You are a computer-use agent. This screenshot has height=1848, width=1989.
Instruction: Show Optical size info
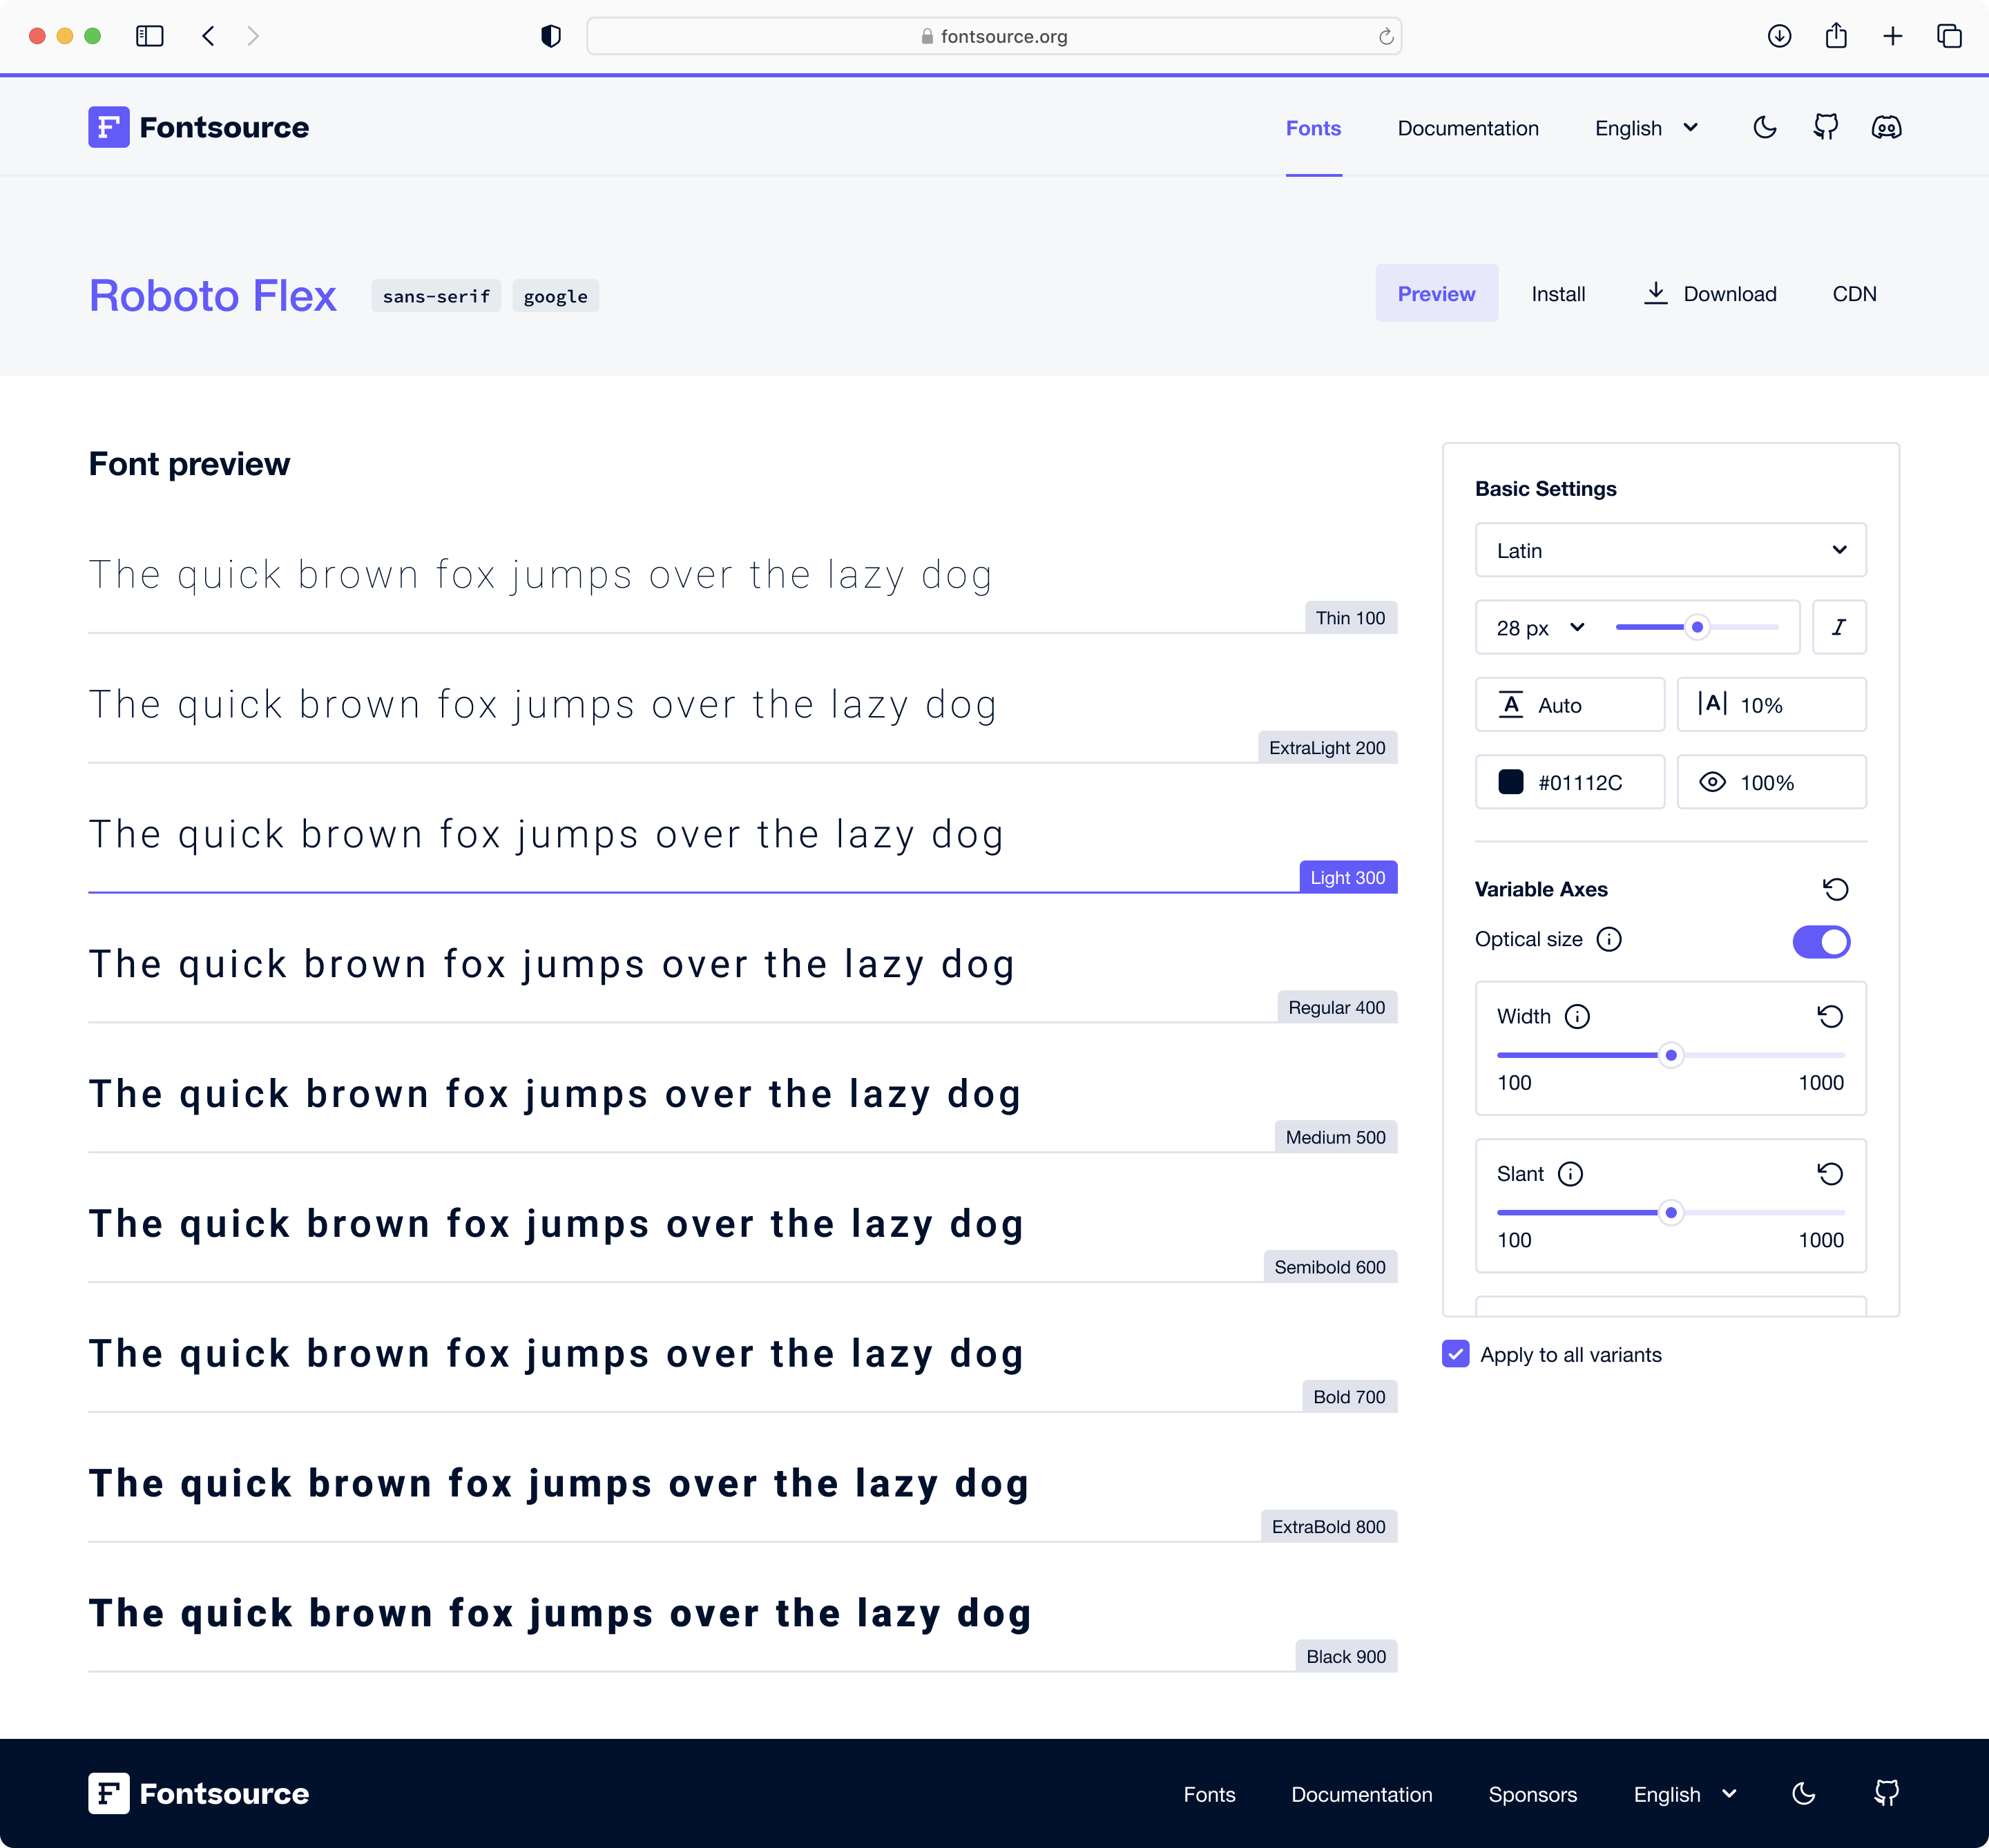click(1609, 939)
